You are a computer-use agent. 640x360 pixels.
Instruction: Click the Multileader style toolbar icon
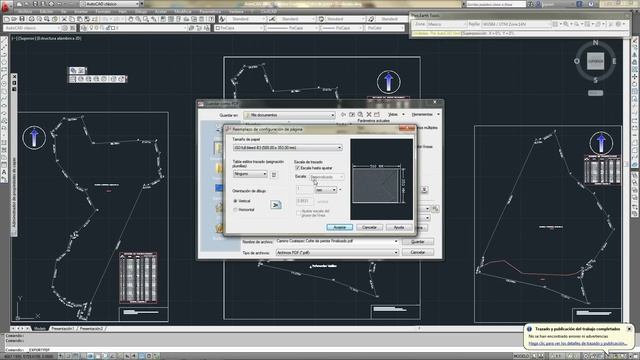pos(371,19)
